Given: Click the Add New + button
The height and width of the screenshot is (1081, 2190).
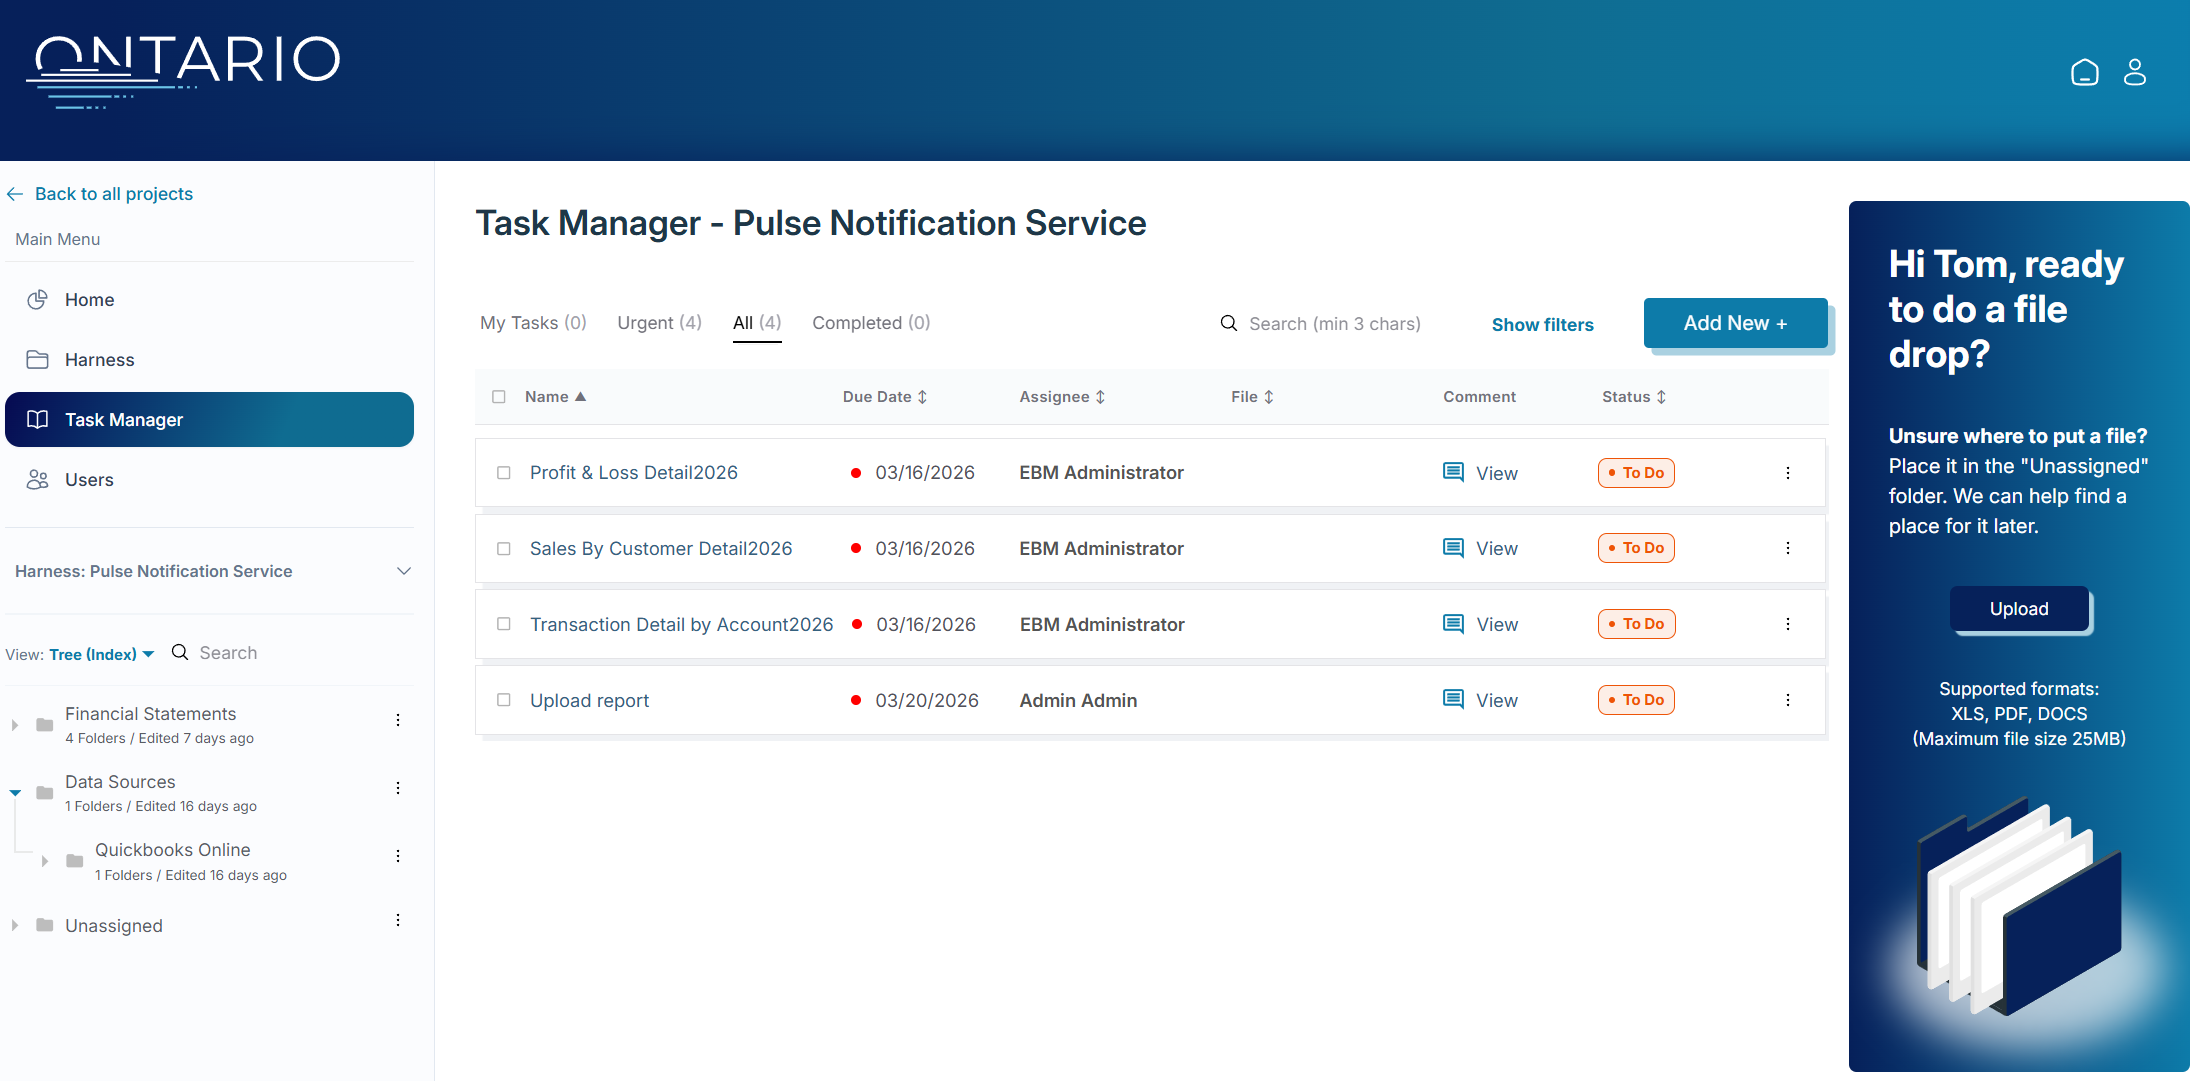Looking at the screenshot, I should click(x=1735, y=323).
